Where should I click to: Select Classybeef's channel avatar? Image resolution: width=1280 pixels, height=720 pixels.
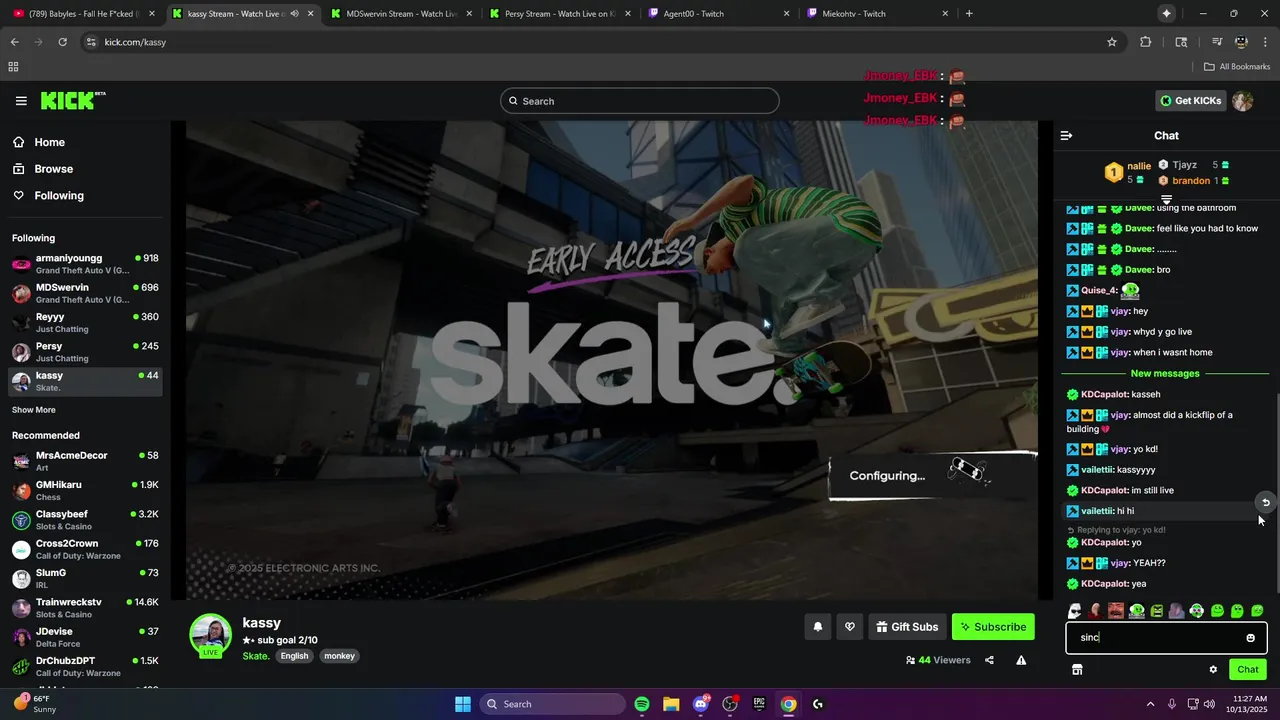click(x=21, y=520)
